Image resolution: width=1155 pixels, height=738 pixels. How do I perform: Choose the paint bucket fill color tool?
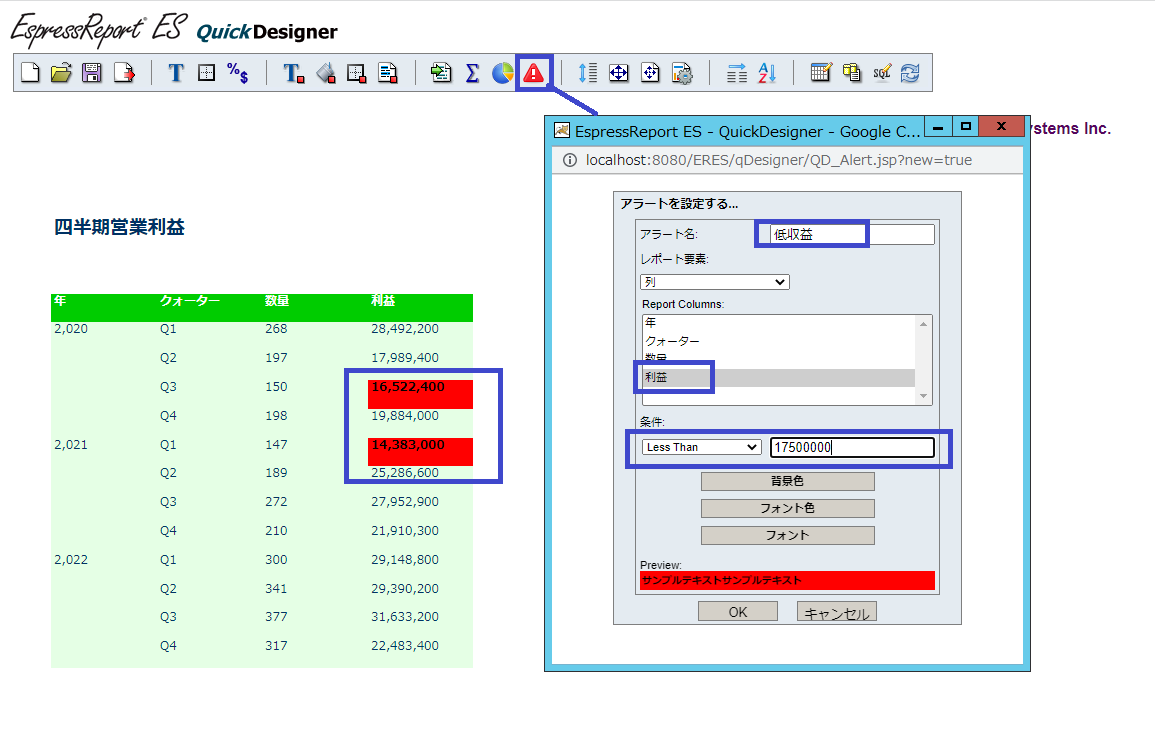tap(326, 73)
